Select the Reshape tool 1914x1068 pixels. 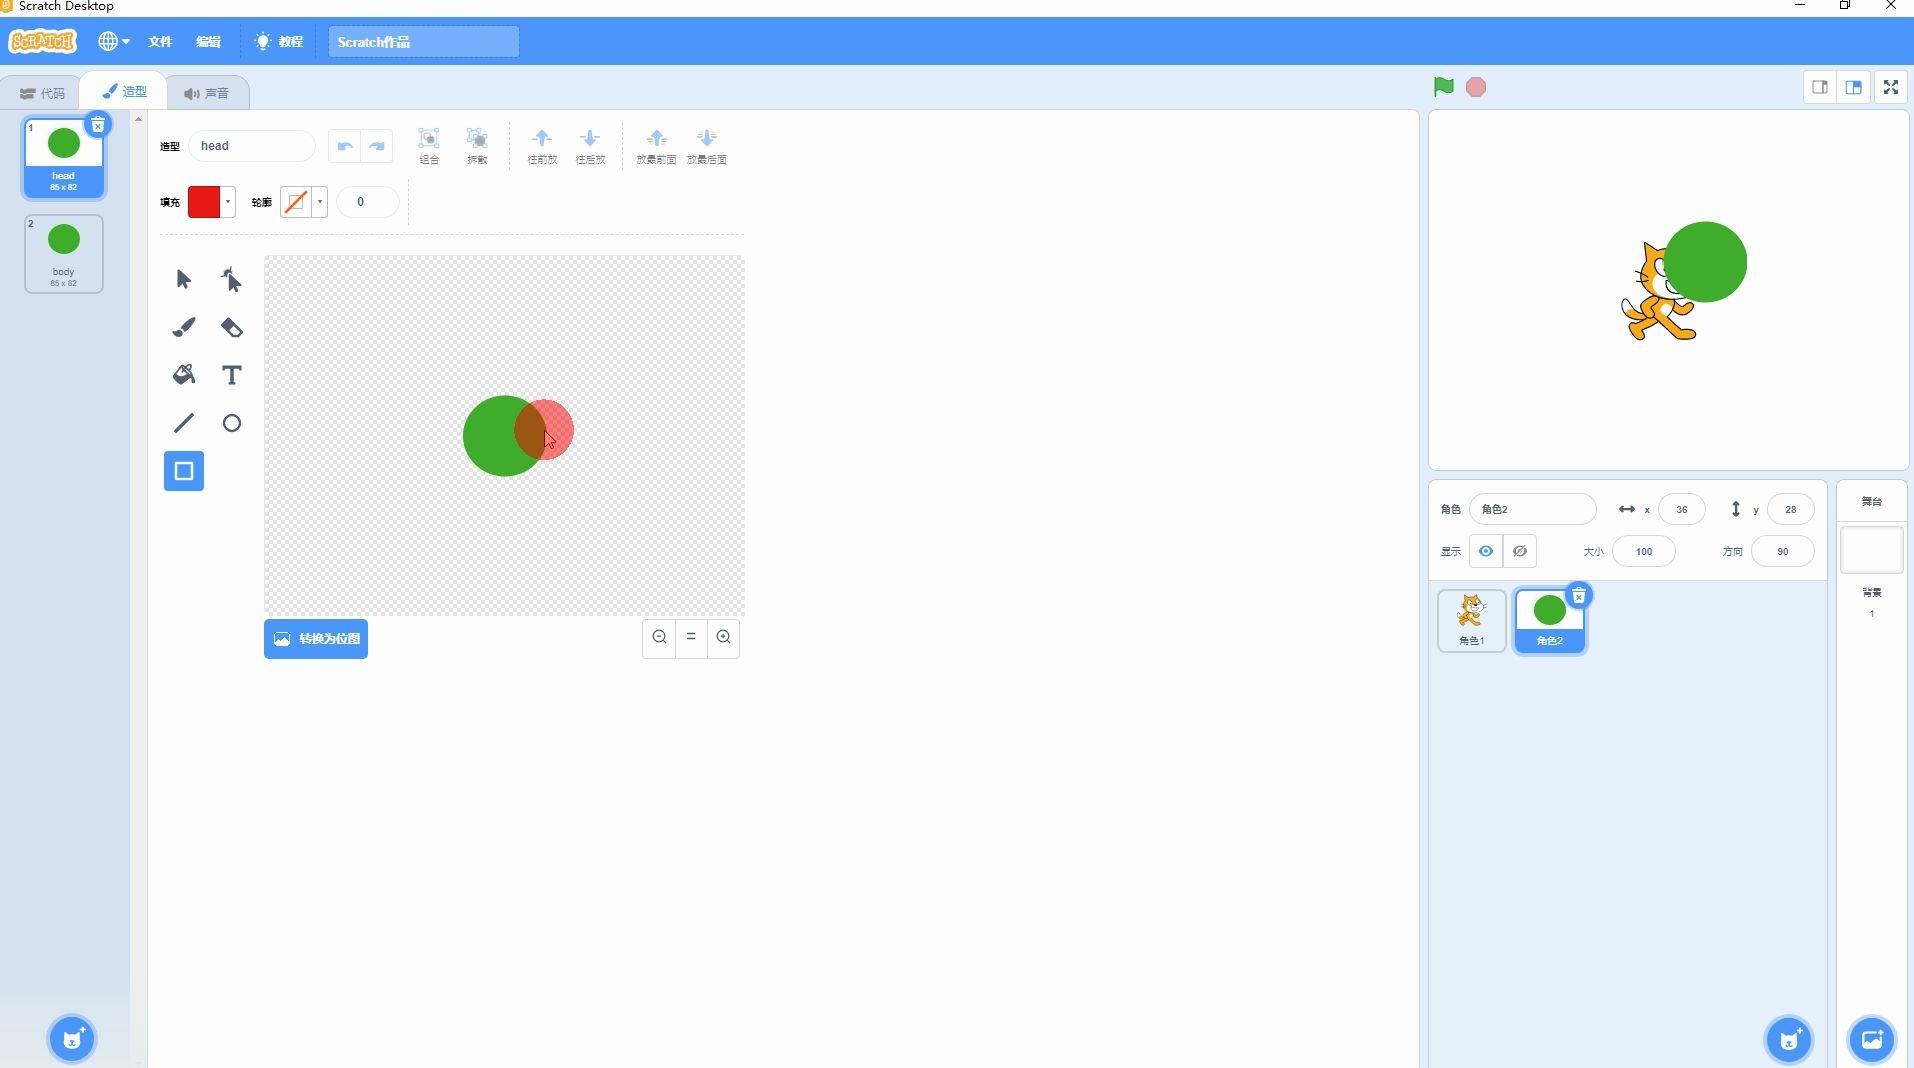(x=232, y=279)
